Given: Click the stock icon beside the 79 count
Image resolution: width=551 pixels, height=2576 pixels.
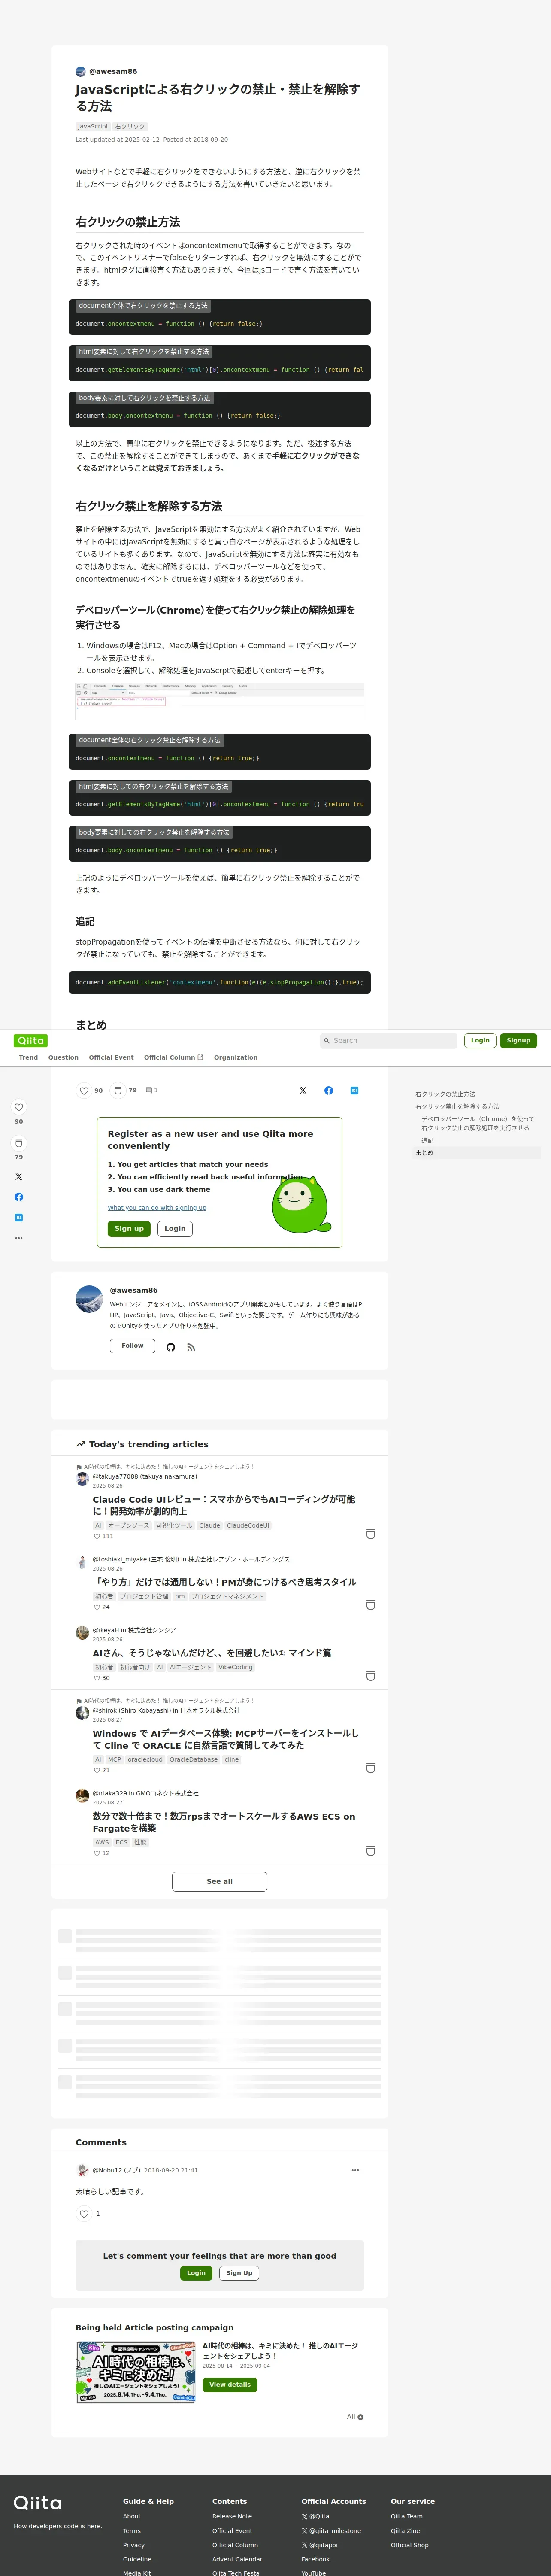Looking at the screenshot, I should click(118, 1090).
